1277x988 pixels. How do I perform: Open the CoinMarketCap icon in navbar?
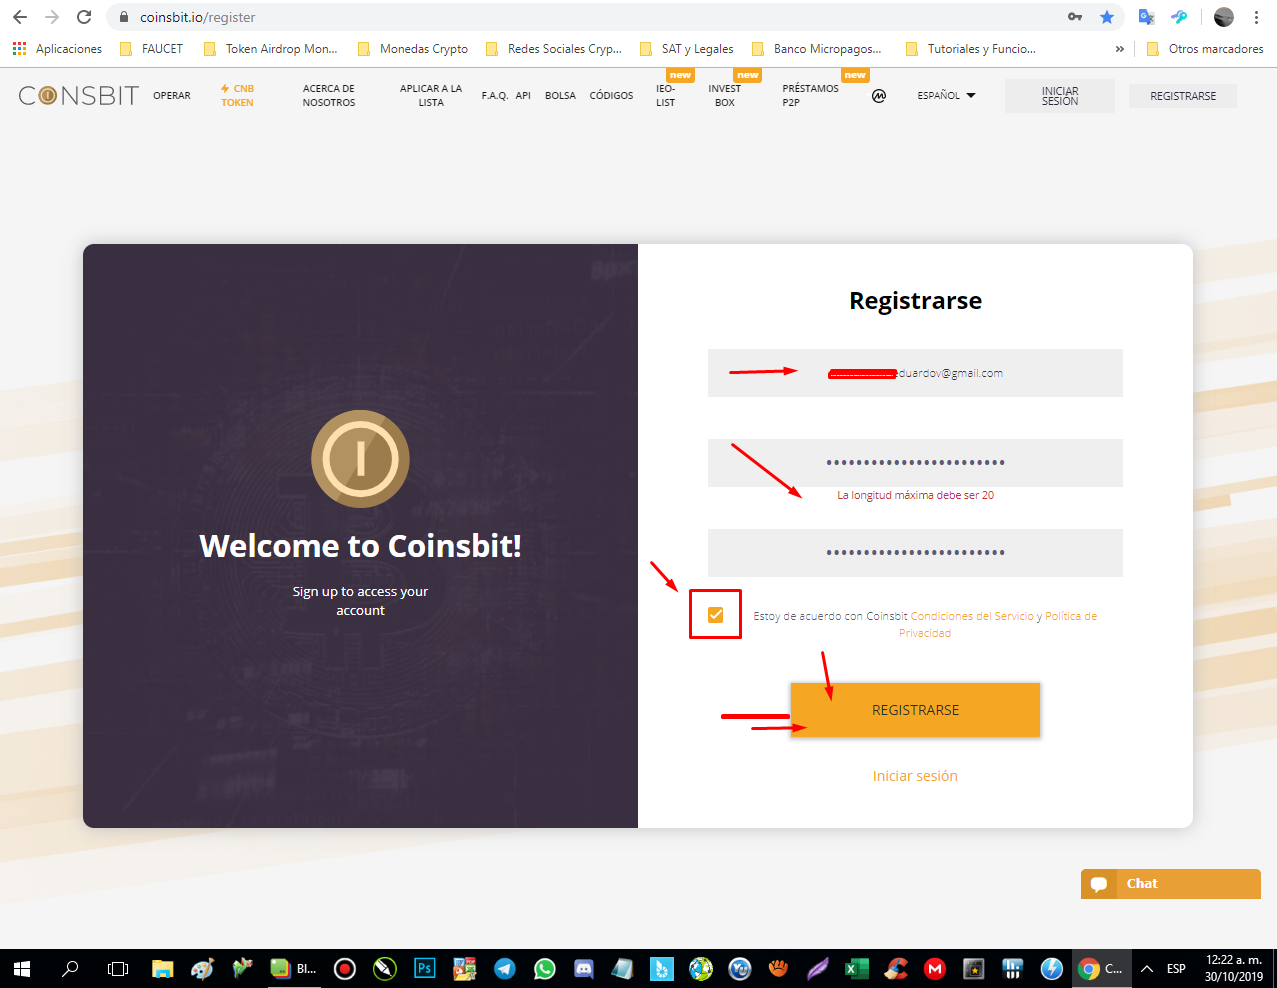pyautogui.click(x=879, y=96)
